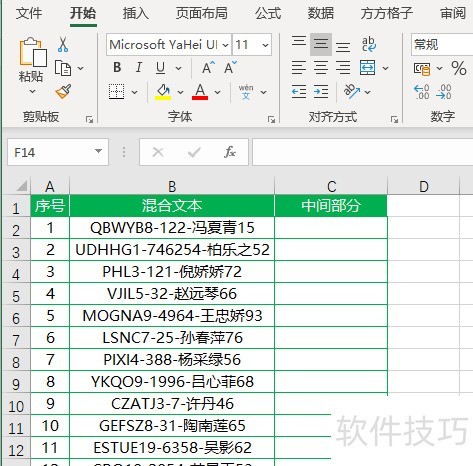Viewport: 473px width, 466px height.
Task: Toggle Wrap Text icon
Action: [x=369, y=44]
